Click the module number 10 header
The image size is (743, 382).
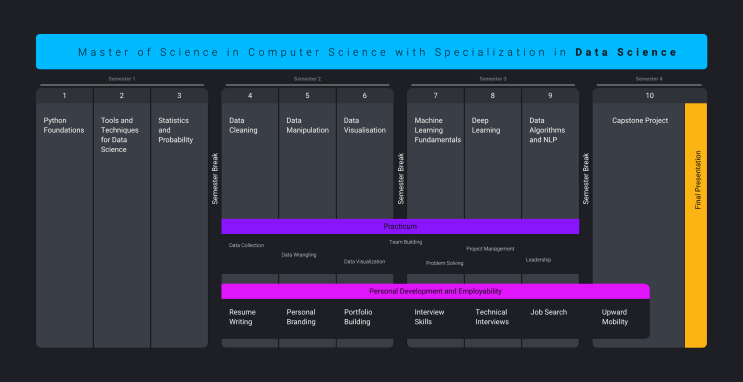tap(650, 95)
